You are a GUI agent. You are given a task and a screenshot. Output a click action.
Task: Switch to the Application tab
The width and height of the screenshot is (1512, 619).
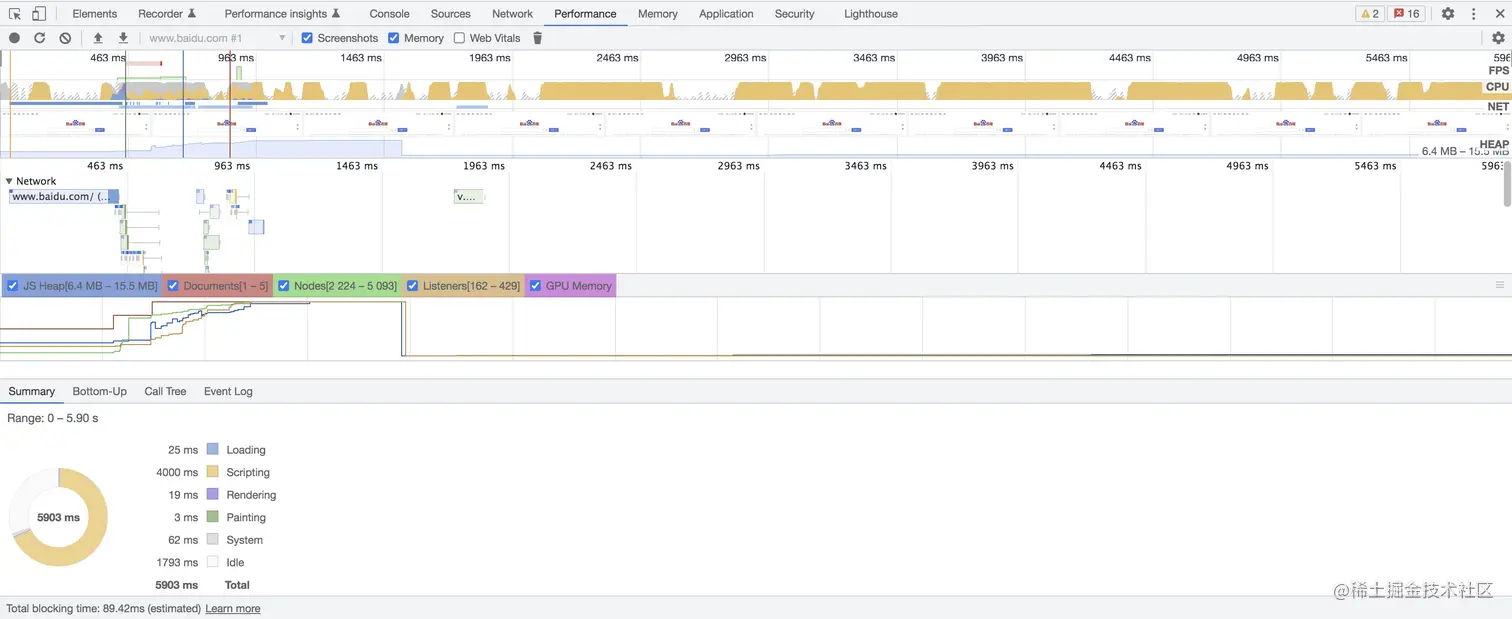726,14
